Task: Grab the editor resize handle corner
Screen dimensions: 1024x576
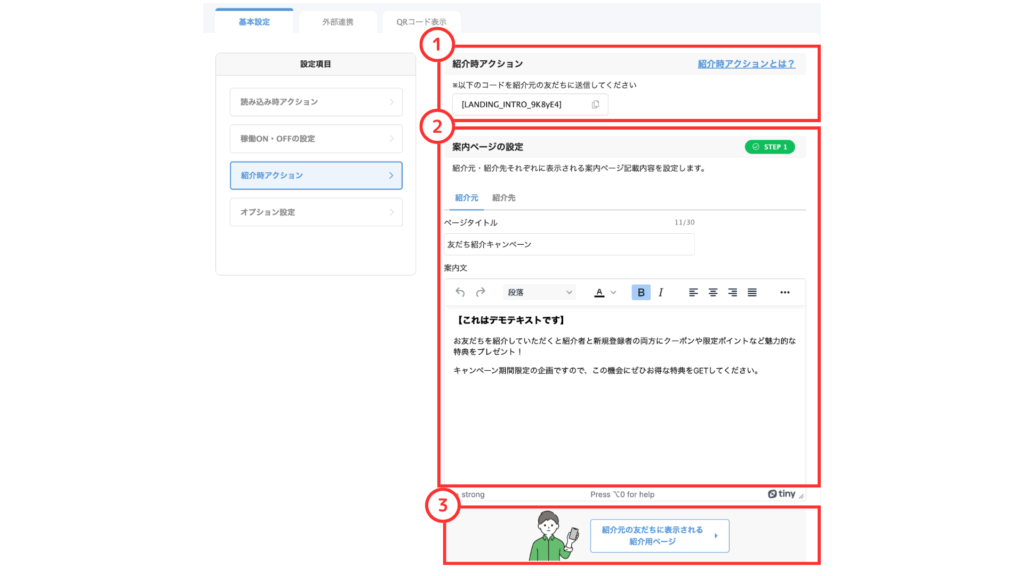Action: (801, 496)
